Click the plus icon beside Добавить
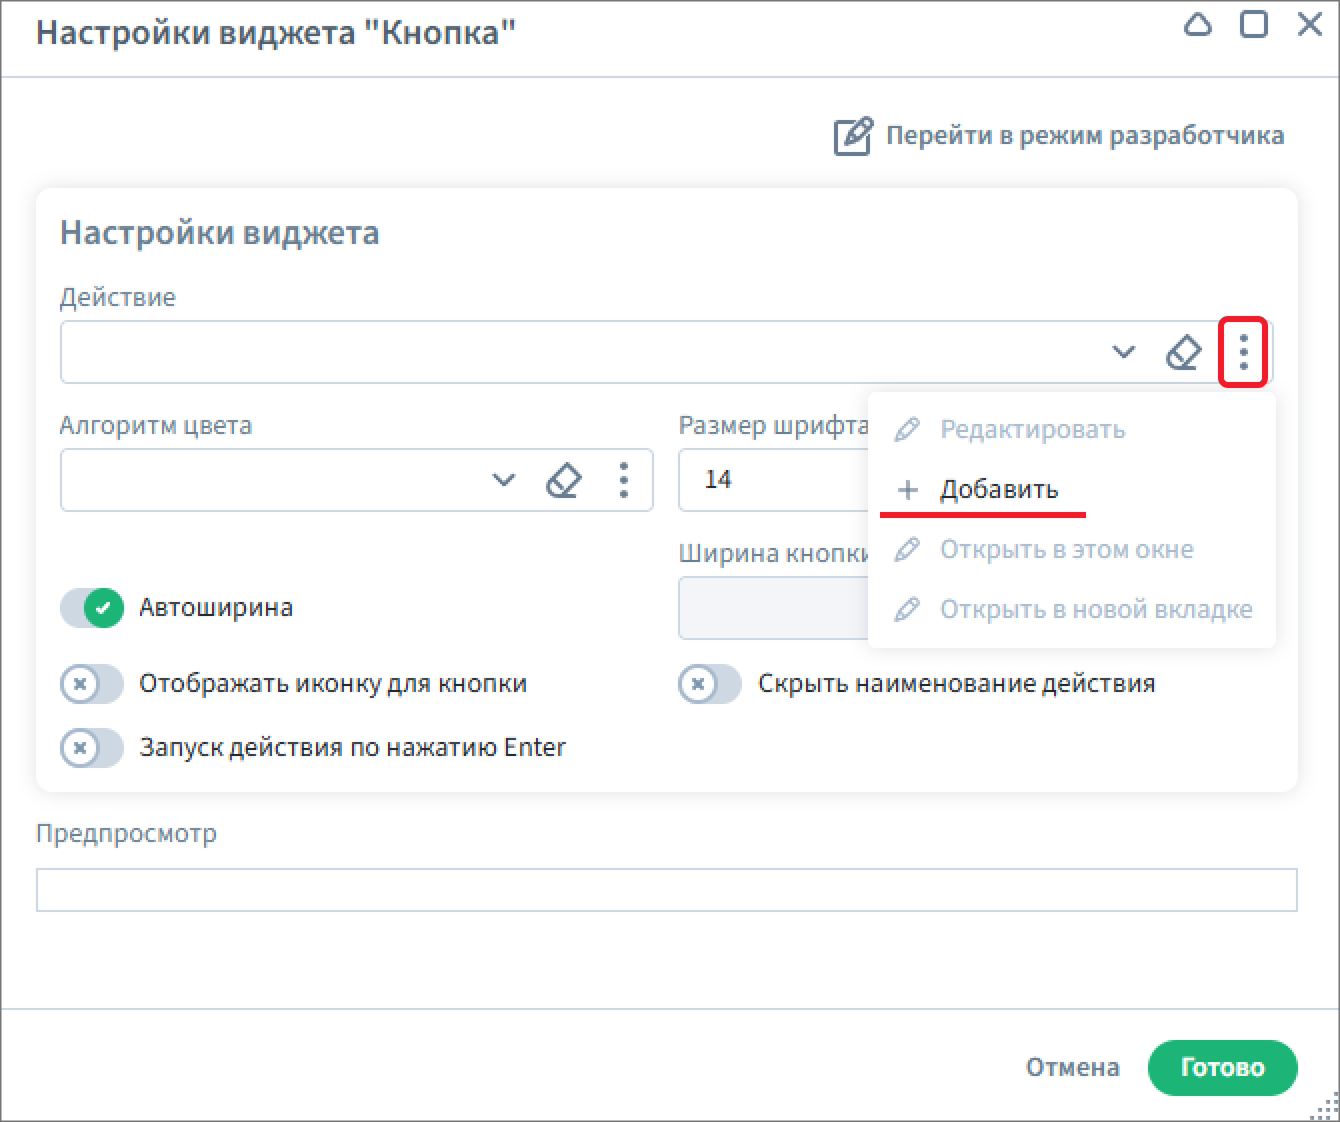 click(907, 490)
